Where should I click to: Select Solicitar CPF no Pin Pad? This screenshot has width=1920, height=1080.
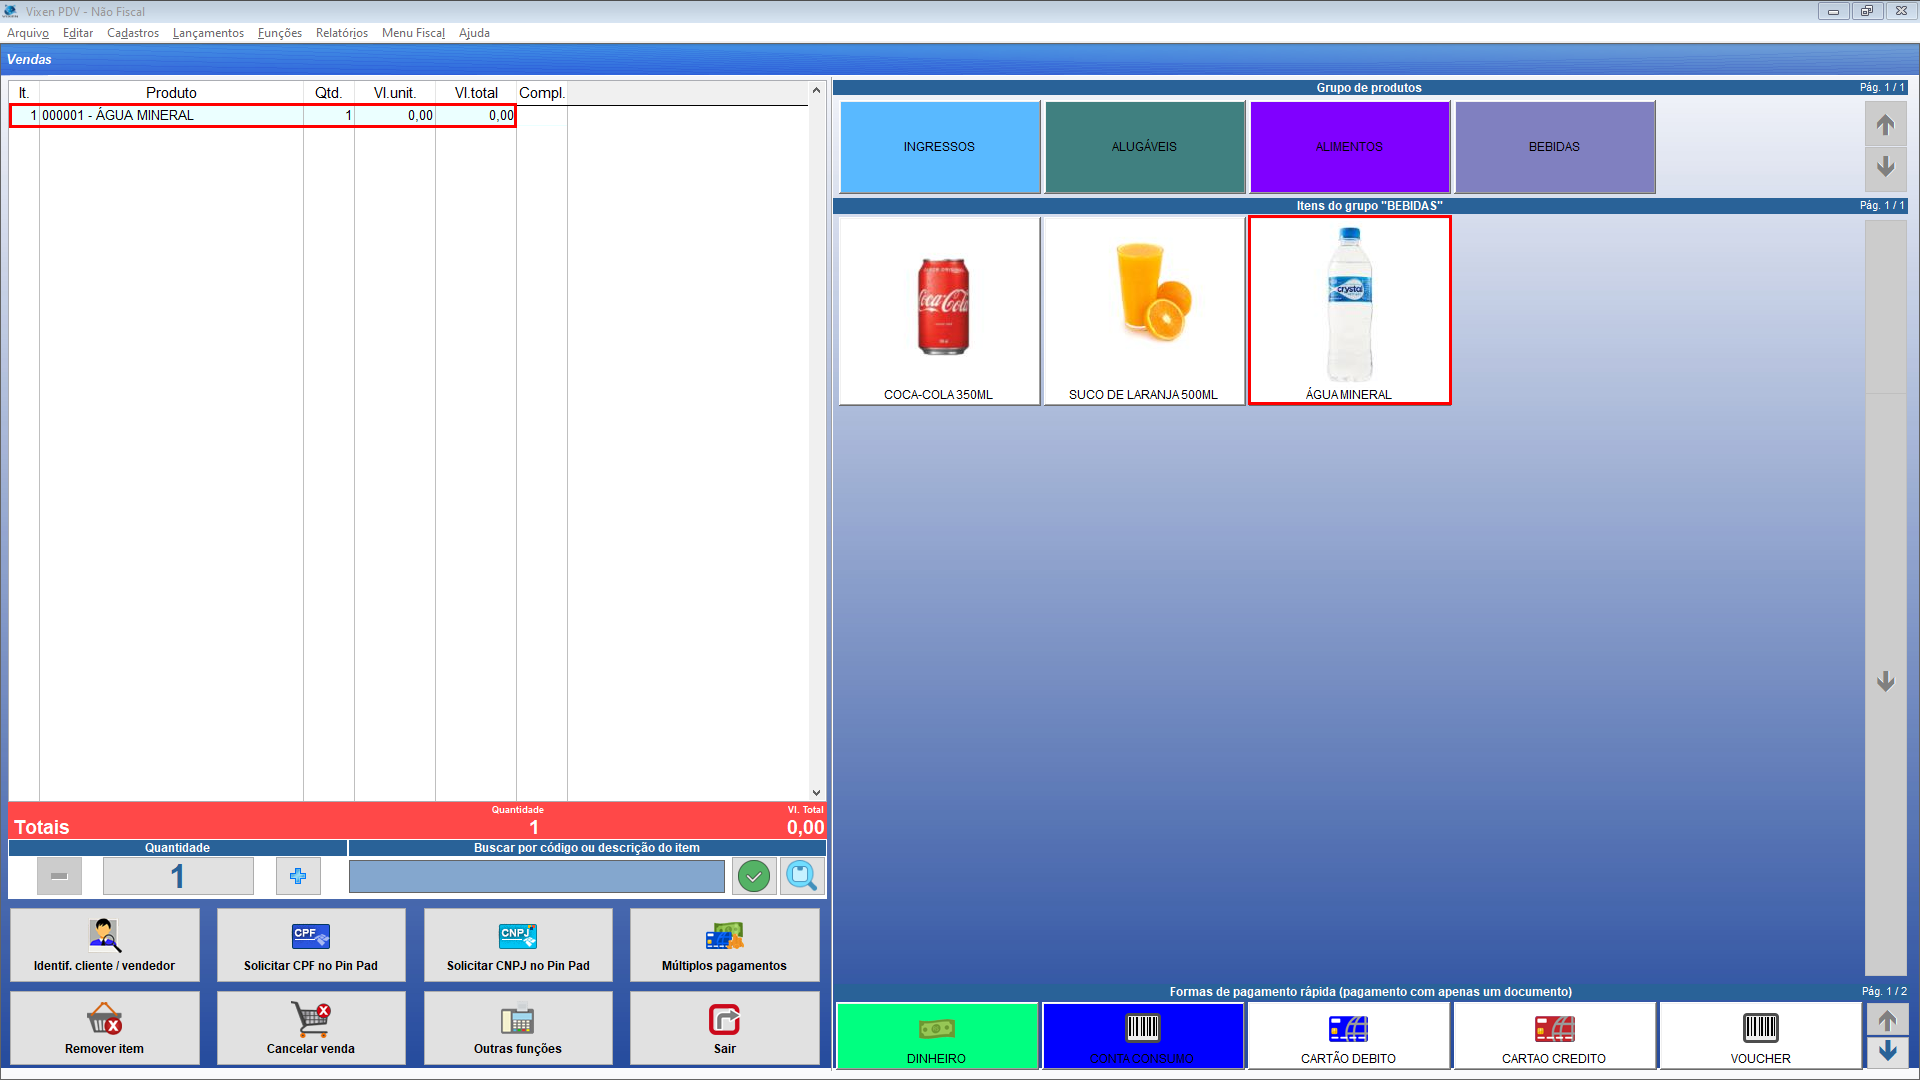click(x=311, y=945)
